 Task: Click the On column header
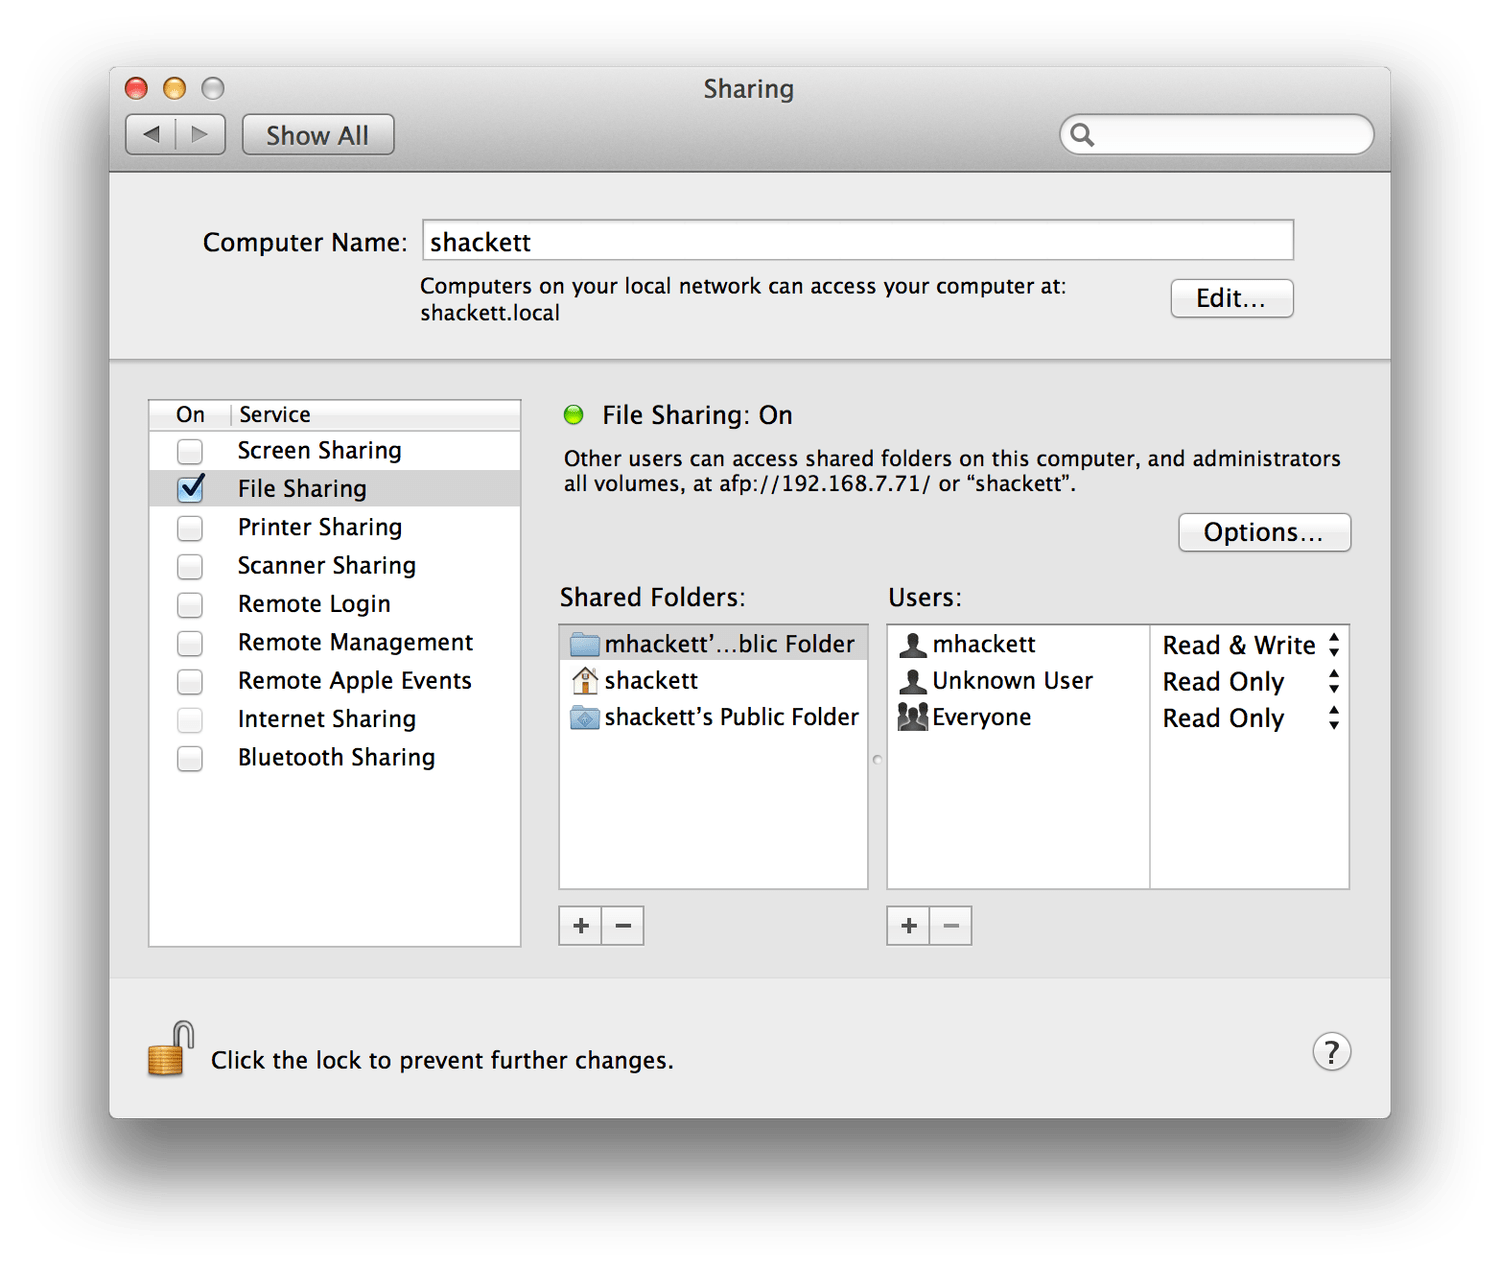point(191,415)
